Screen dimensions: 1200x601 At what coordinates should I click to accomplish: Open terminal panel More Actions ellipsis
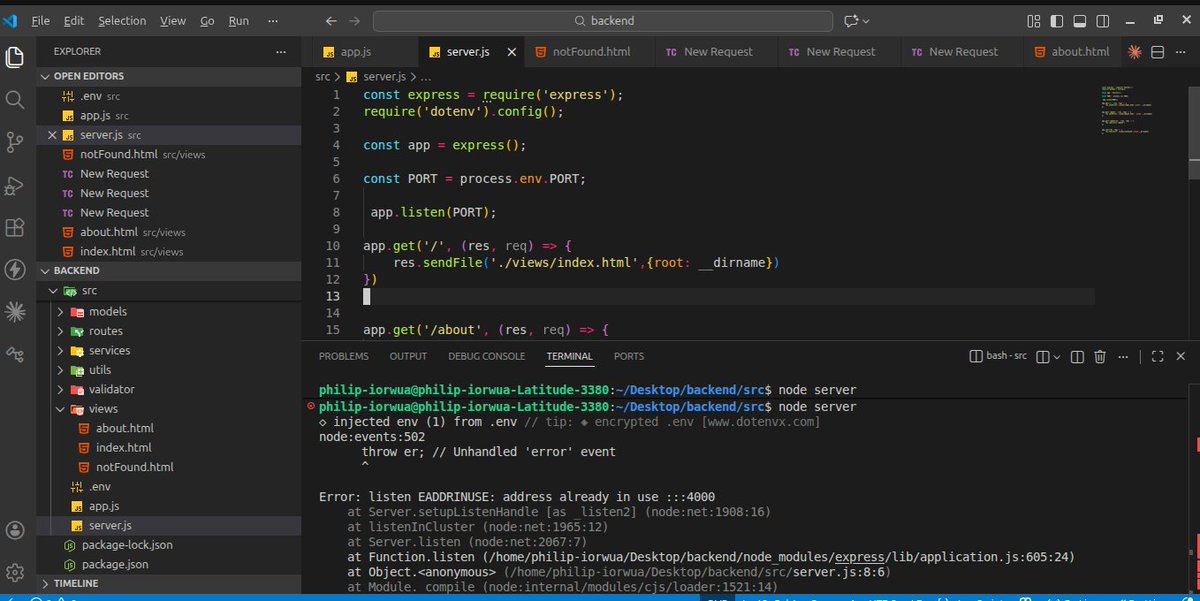(1124, 356)
